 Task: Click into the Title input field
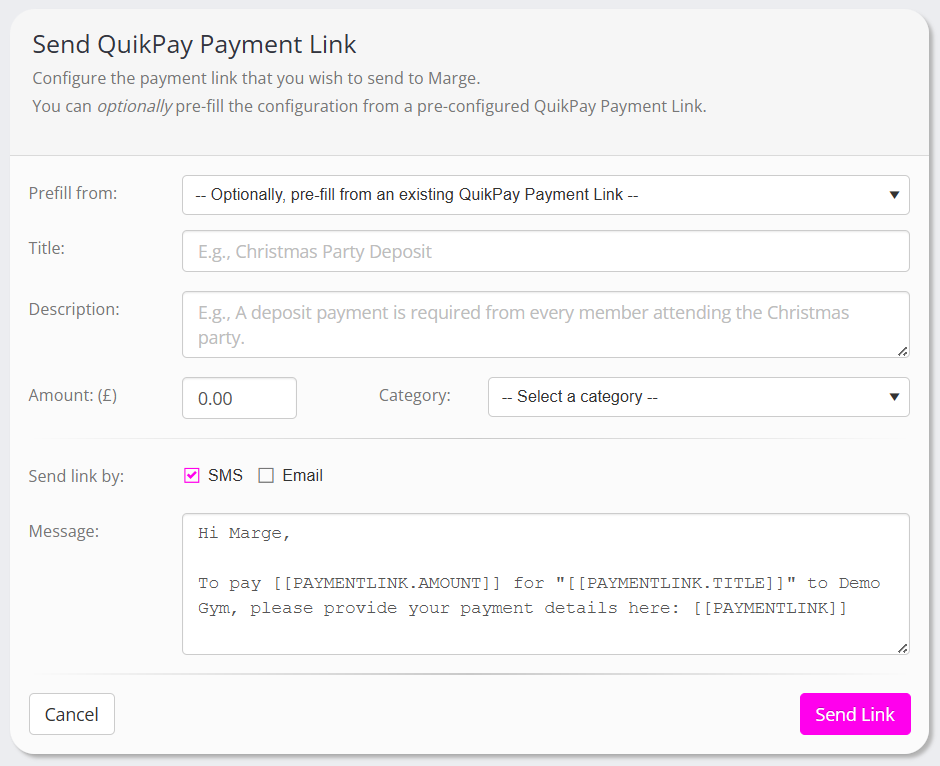point(545,251)
